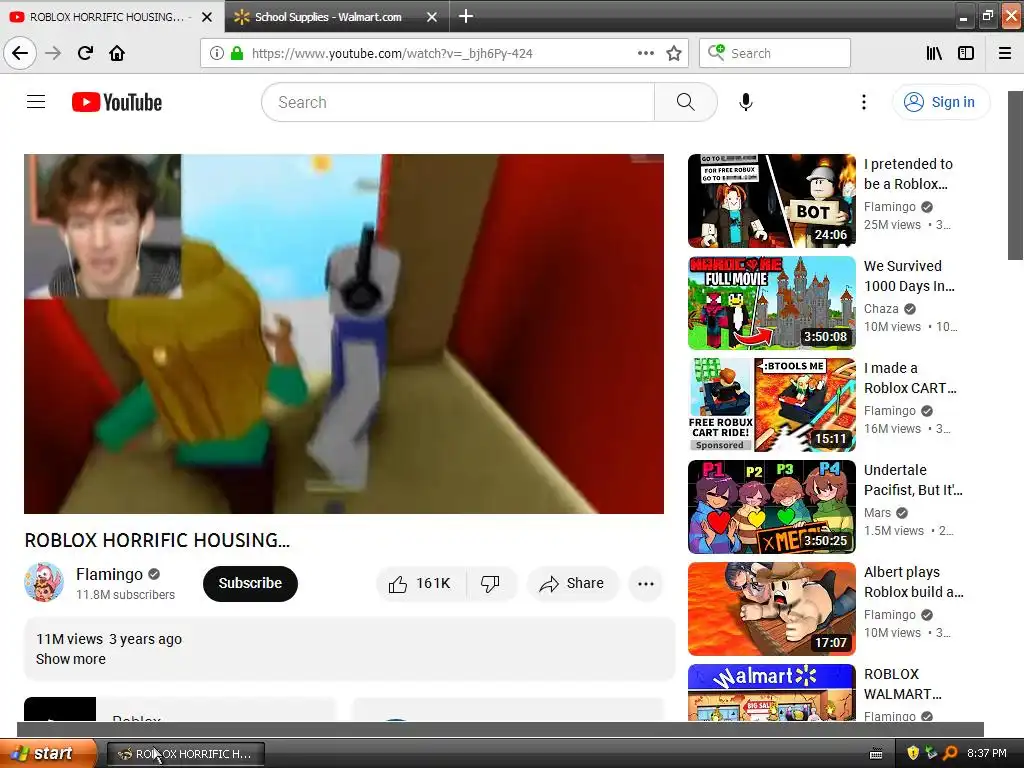Viewport: 1024px width, 768px height.
Task: Open We Survived 1000 Days thumbnail
Action: 771,302
